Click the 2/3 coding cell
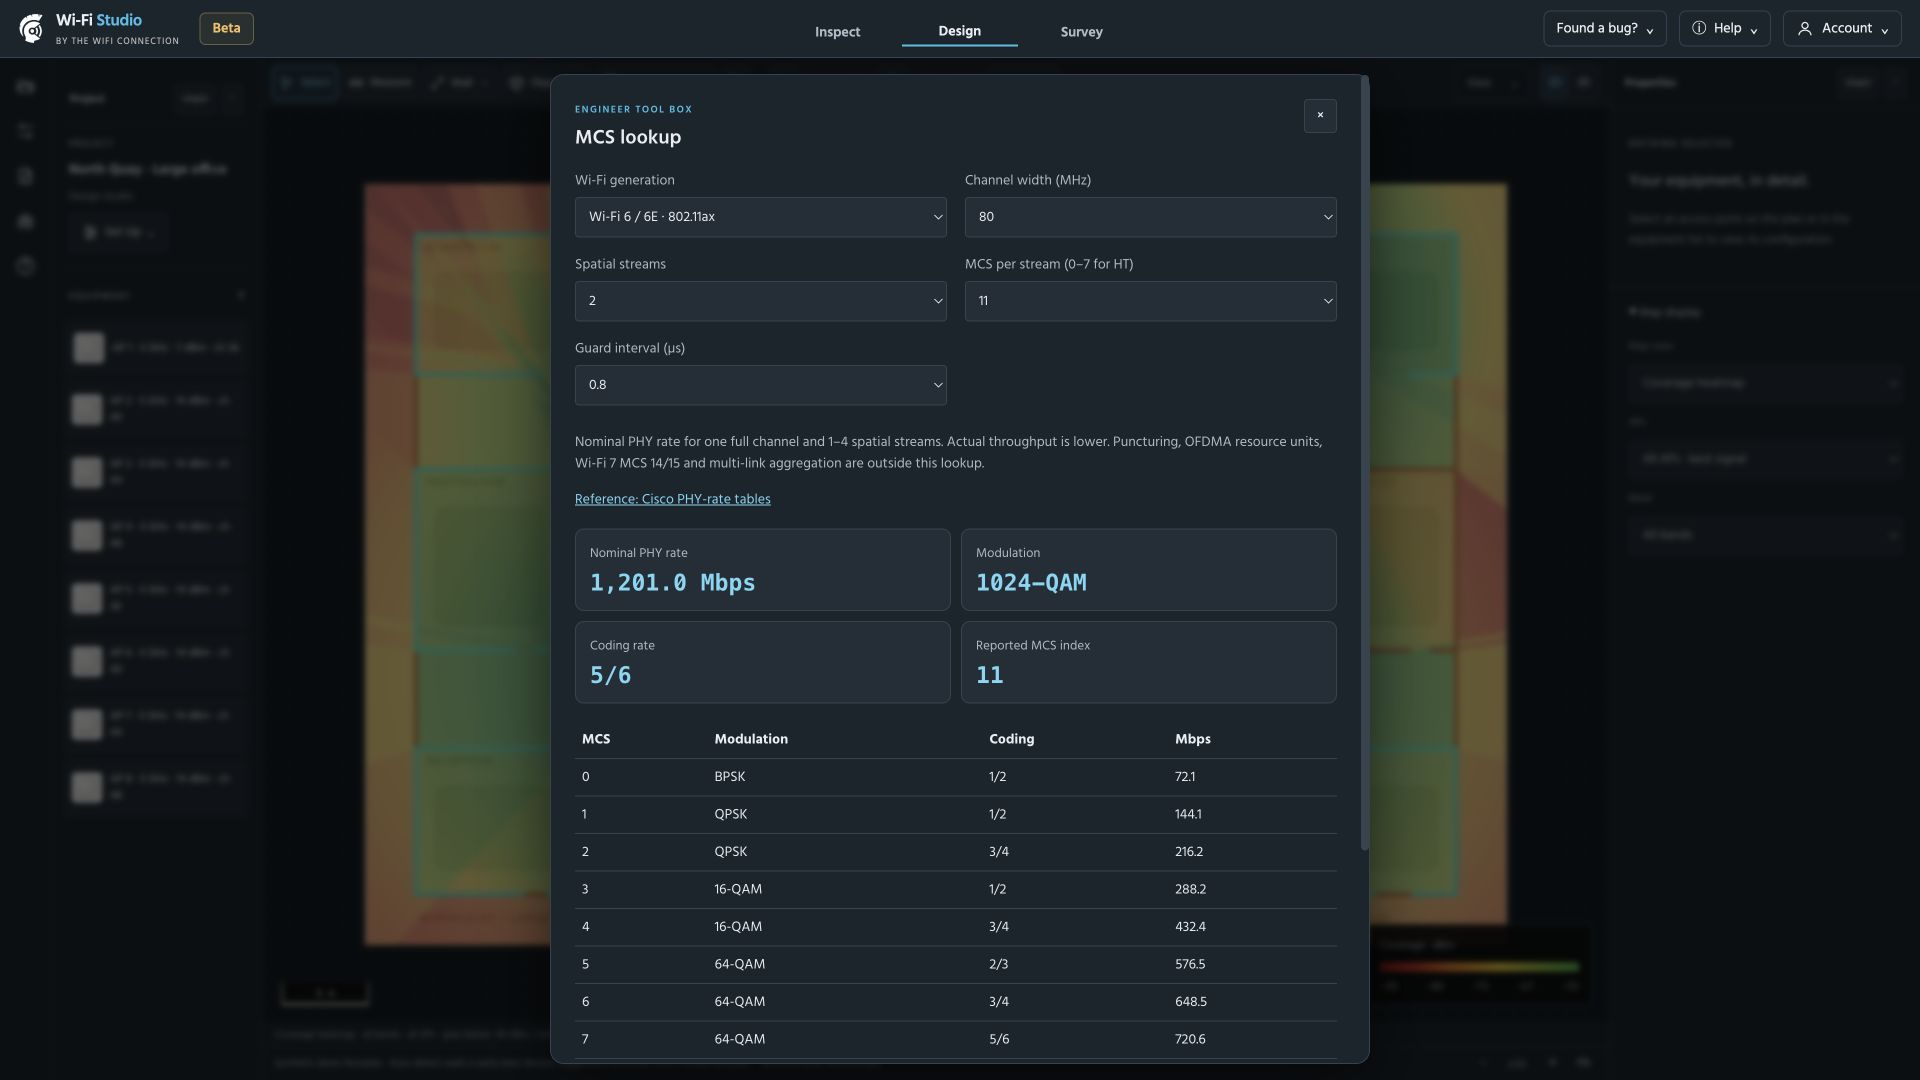 click(998, 965)
